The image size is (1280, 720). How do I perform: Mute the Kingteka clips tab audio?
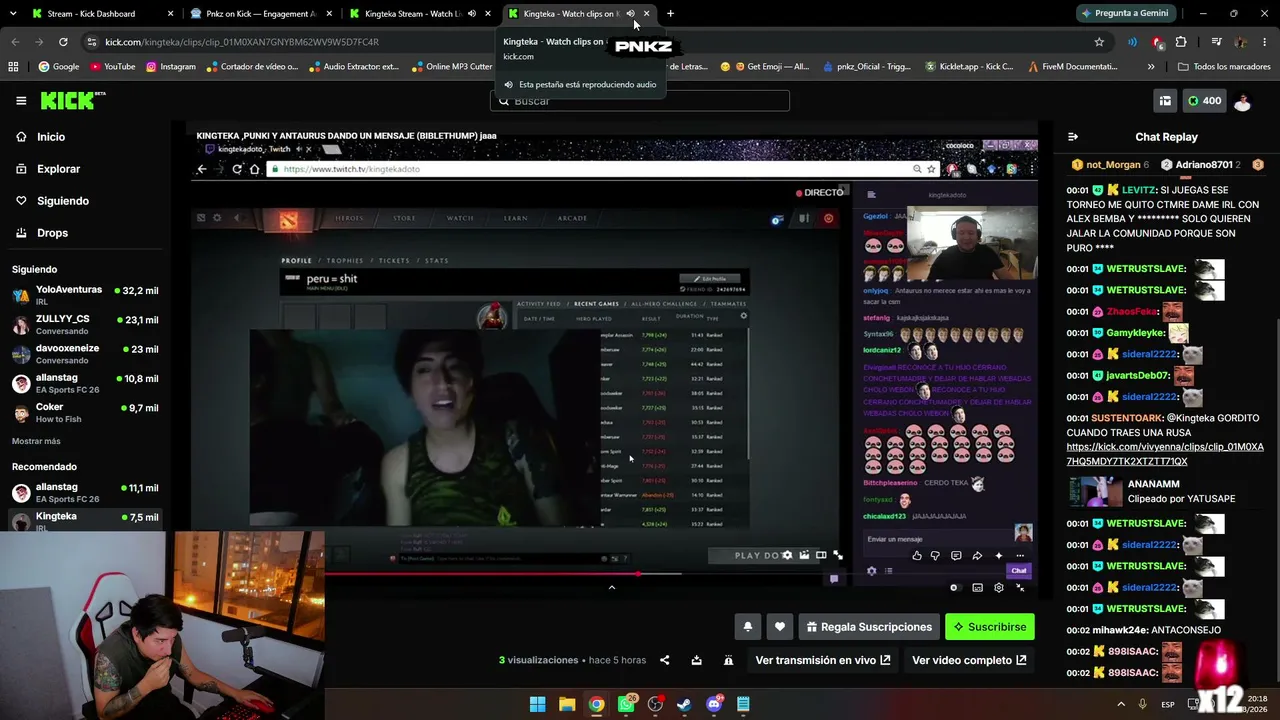630,14
